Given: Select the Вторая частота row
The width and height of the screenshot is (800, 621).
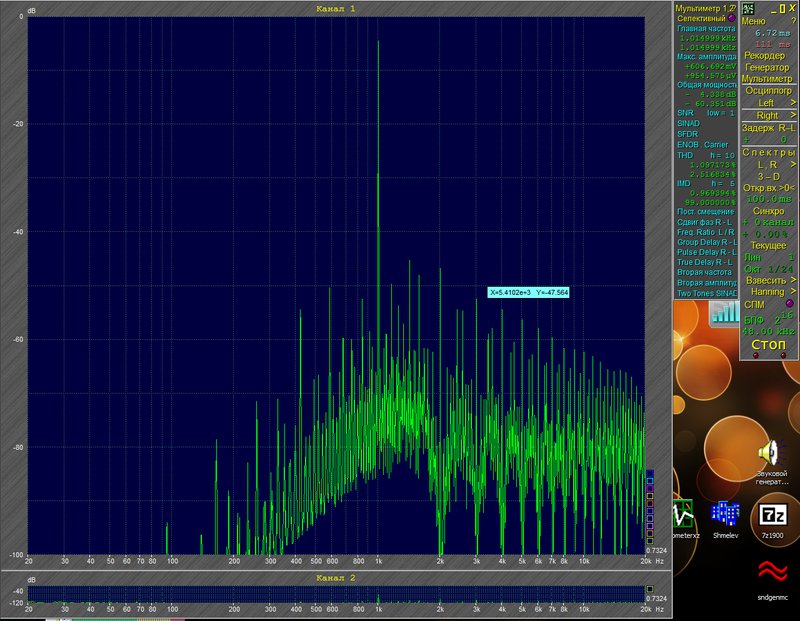Looking at the screenshot, I should tap(706, 272).
